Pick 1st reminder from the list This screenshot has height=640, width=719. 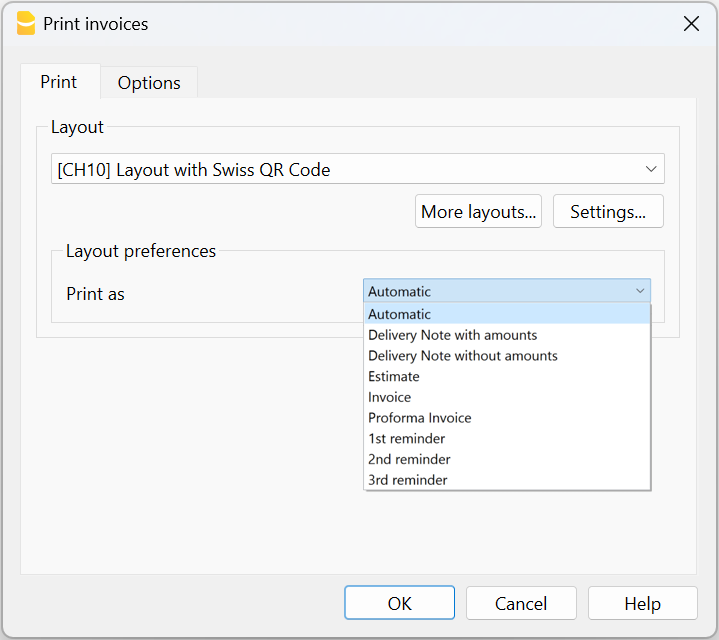(x=406, y=438)
